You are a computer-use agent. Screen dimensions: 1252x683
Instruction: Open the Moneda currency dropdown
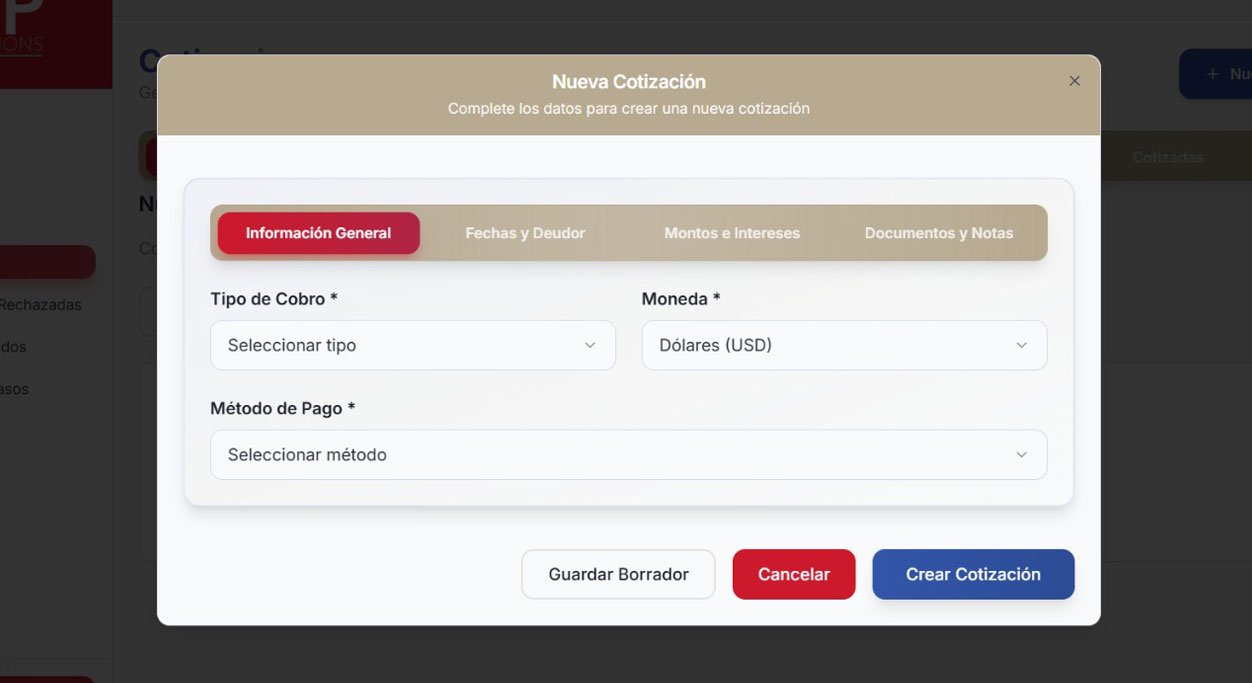click(x=843, y=345)
